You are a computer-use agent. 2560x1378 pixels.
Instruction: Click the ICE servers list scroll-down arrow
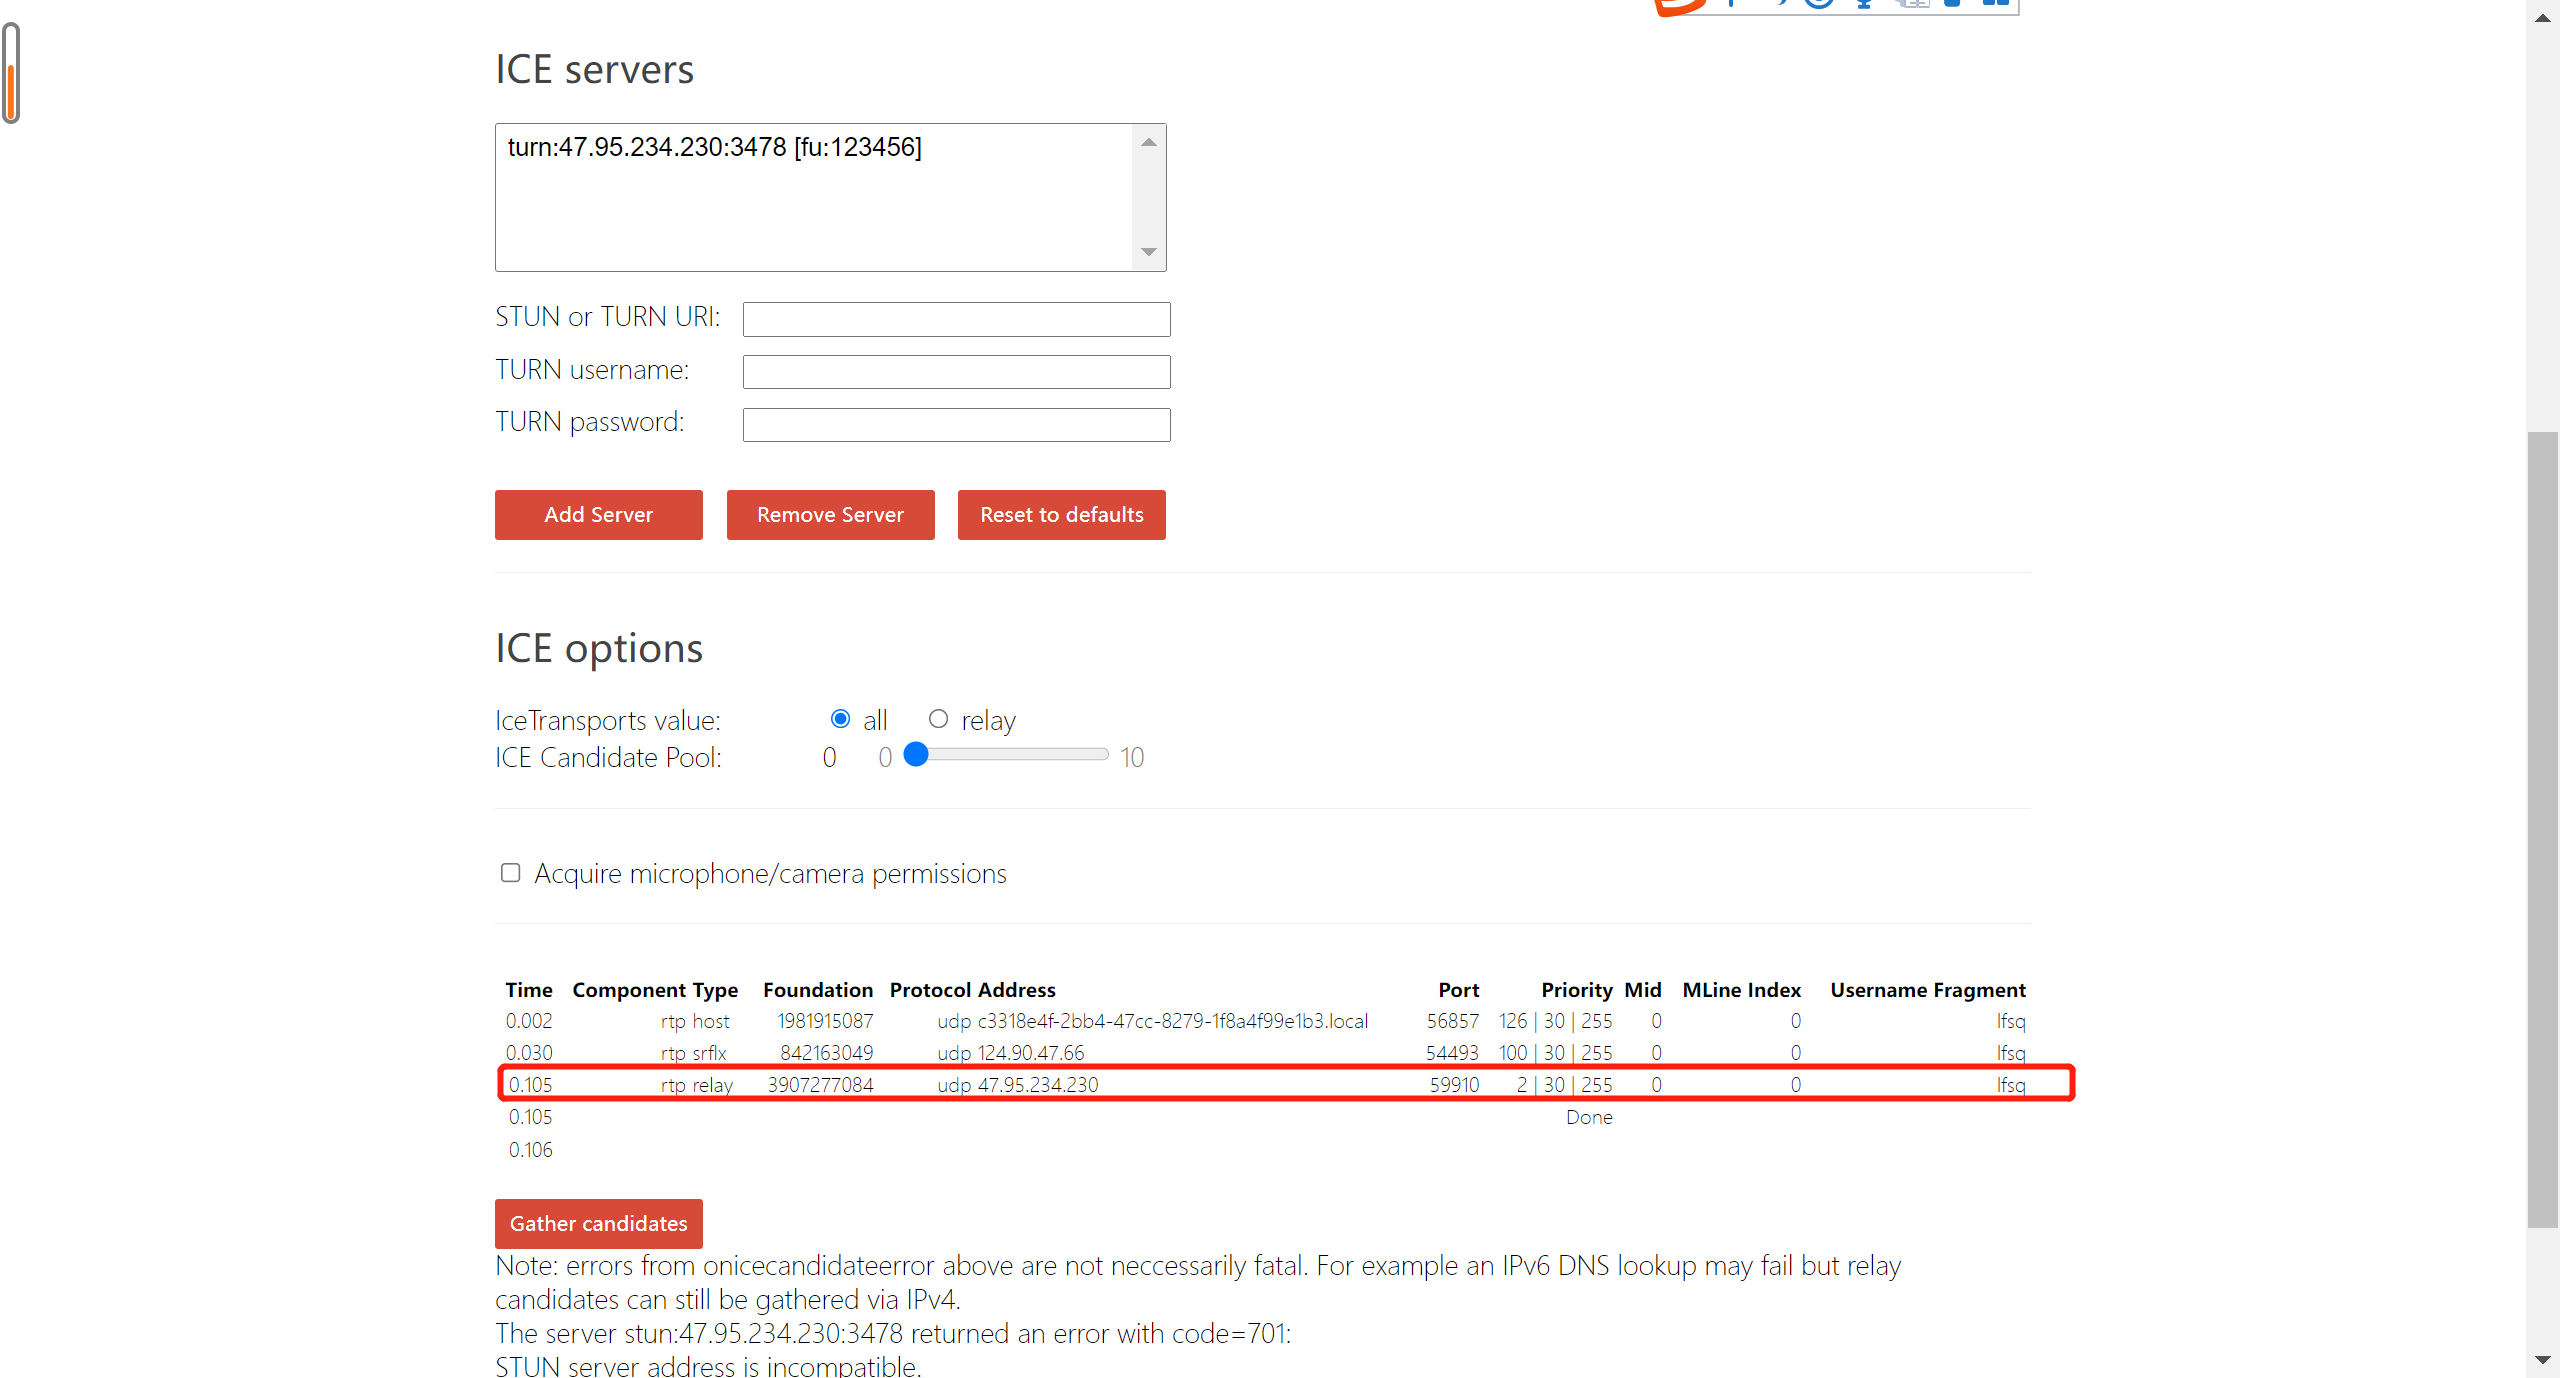[x=1149, y=252]
